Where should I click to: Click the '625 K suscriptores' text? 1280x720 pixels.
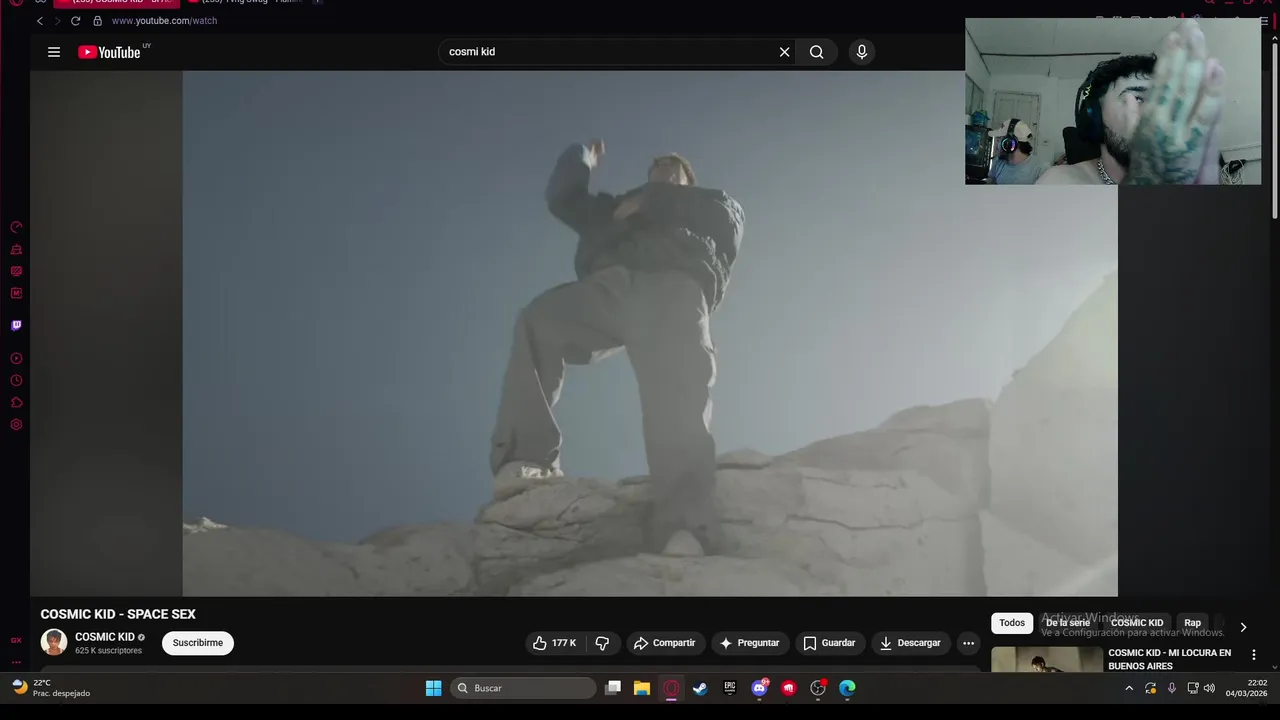click(x=108, y=651)
